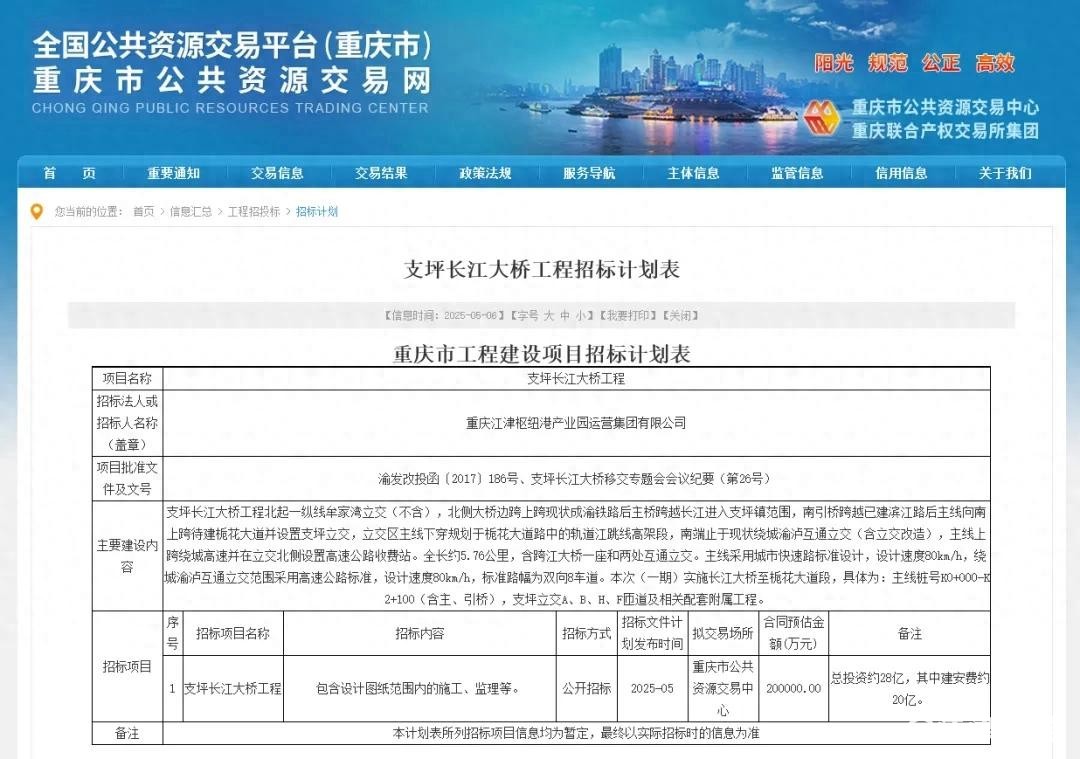Open the 主体信息 navigation item

(x=694, y=173)
